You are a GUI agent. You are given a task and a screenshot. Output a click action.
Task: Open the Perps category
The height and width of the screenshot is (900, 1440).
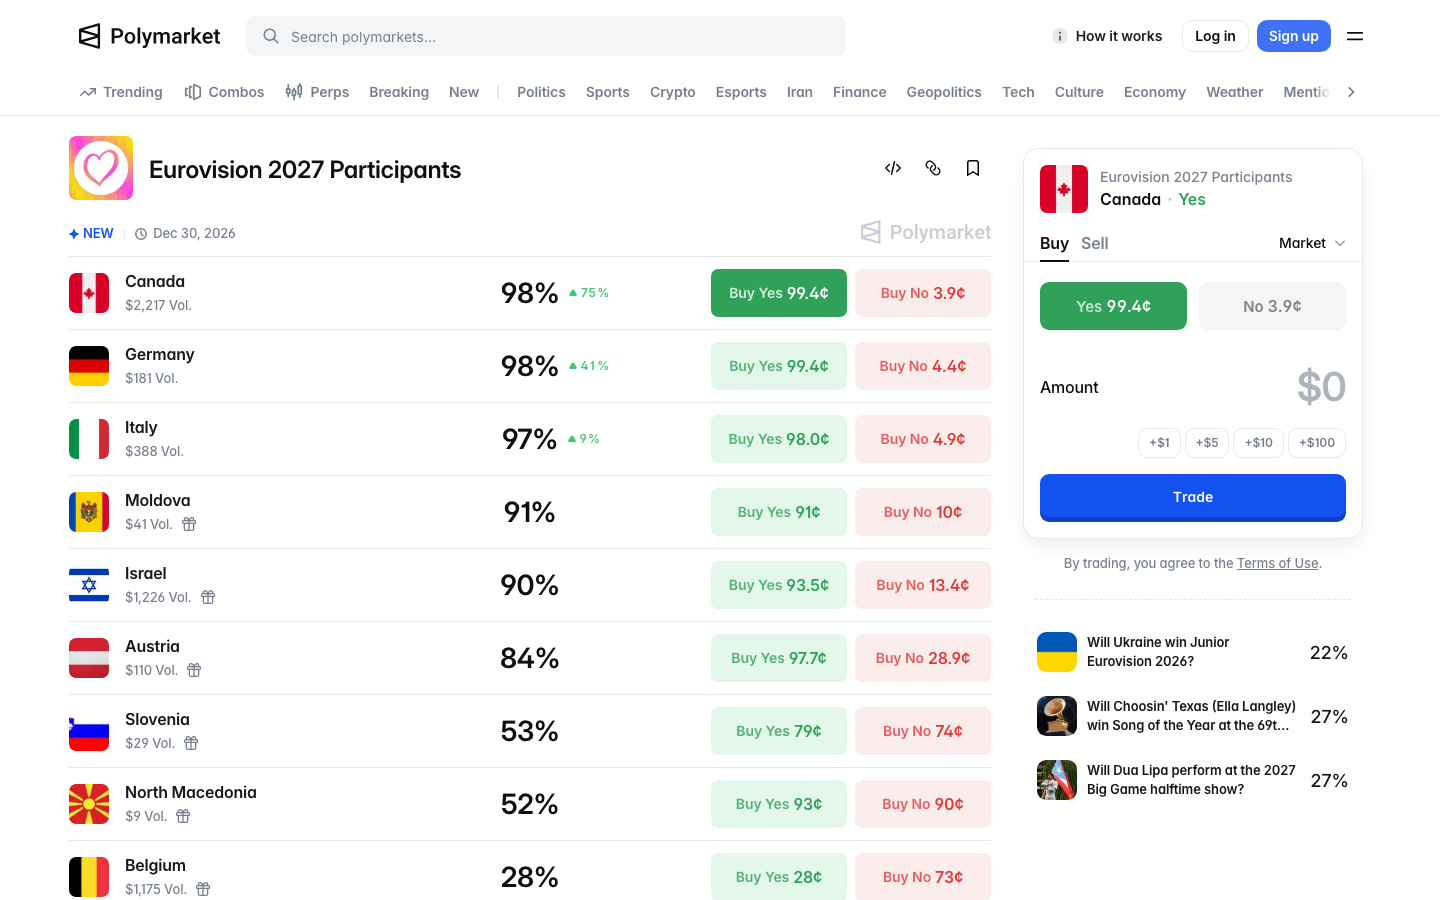(x=317, y=92)
